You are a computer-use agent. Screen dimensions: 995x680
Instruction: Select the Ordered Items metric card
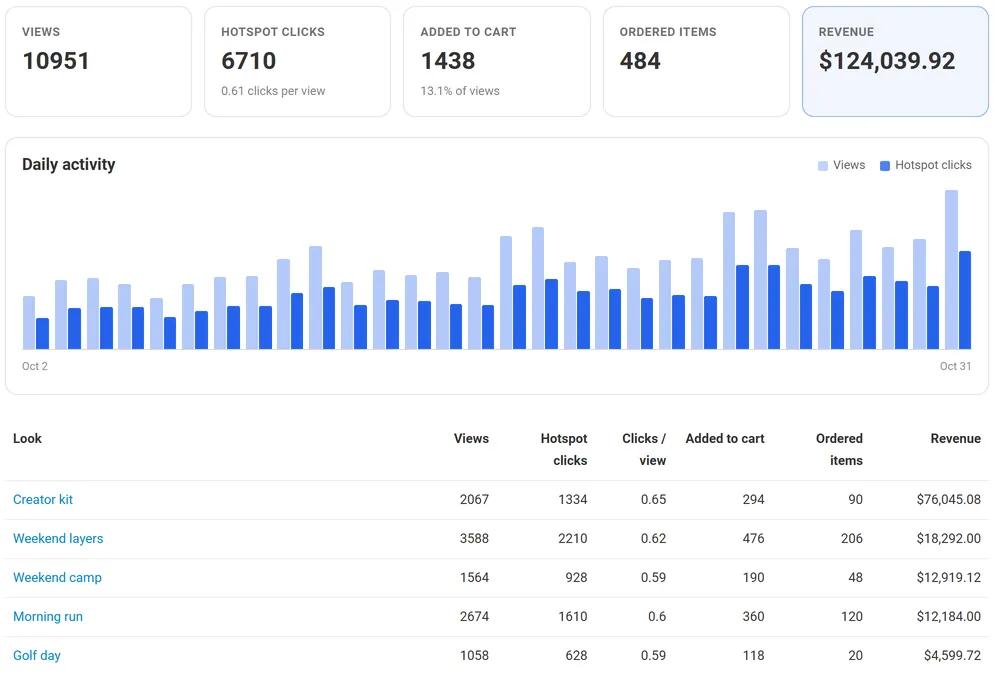point(696,62)
